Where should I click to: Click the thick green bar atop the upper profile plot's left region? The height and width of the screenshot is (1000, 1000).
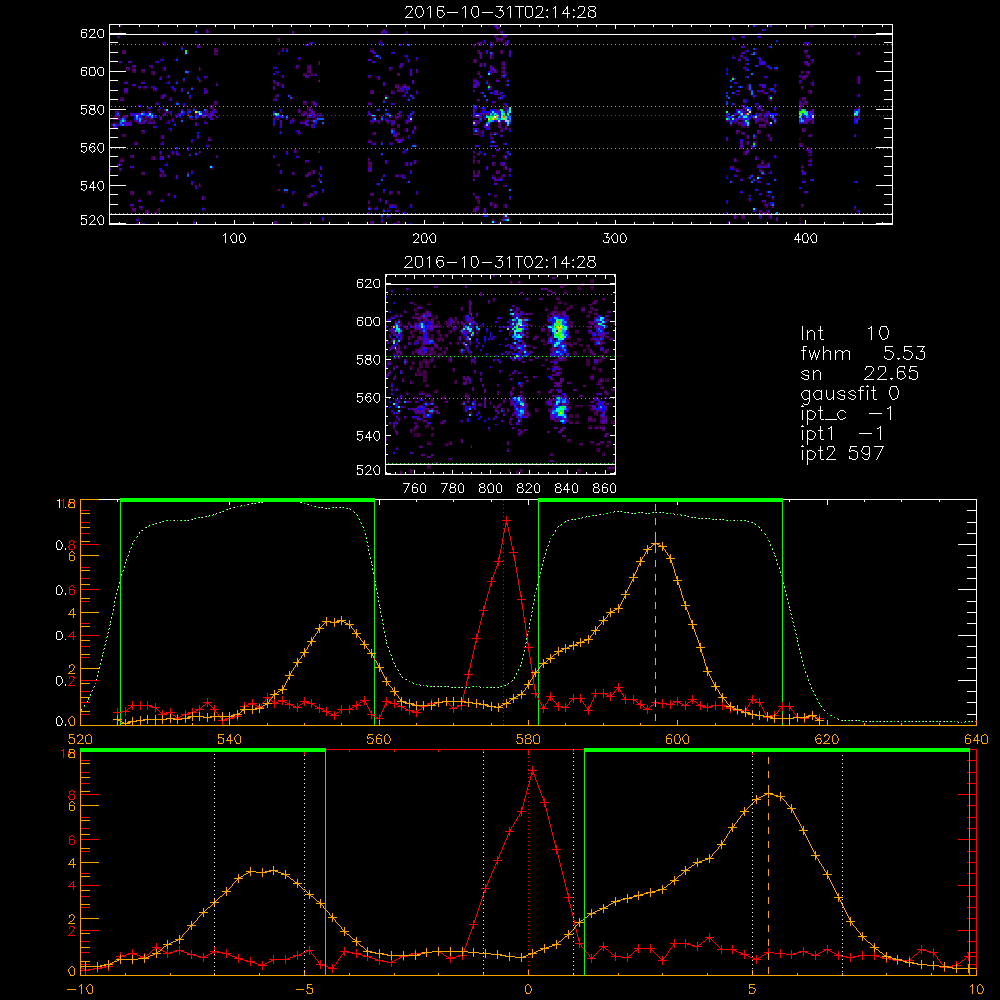(247, 500)
